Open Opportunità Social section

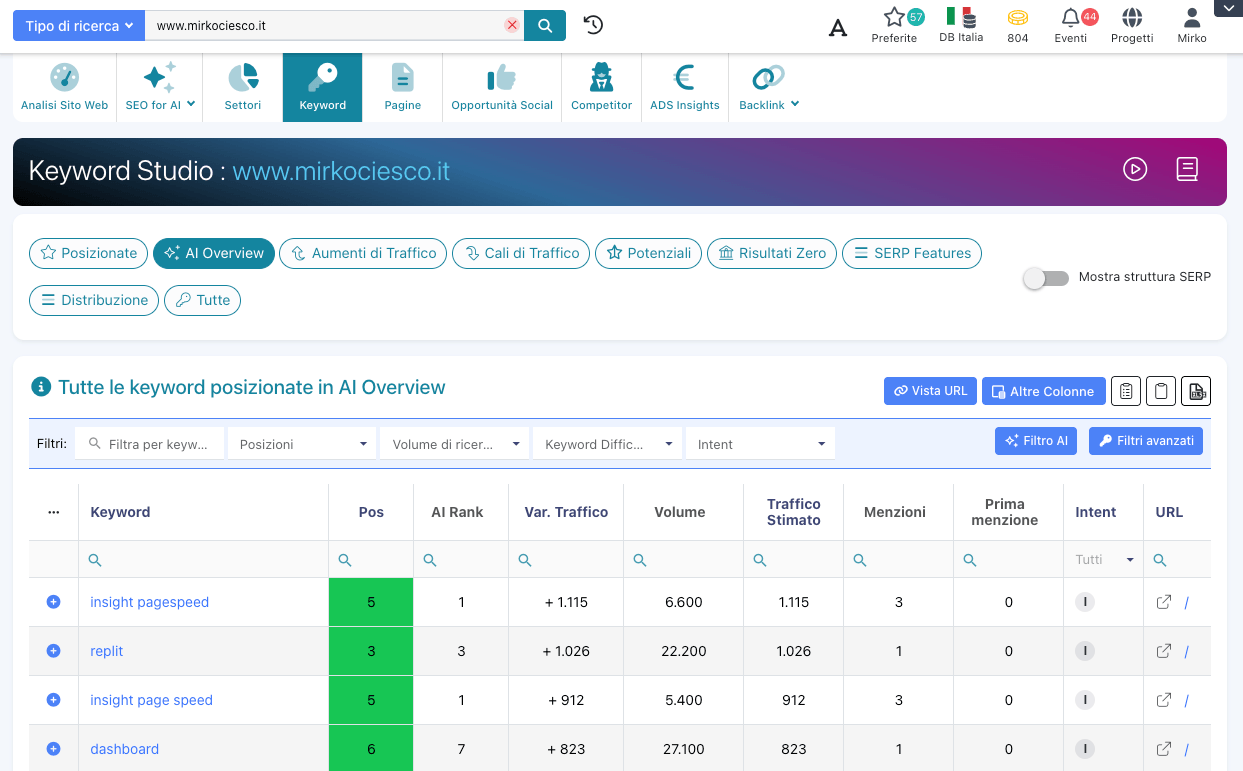click(502, 87)
